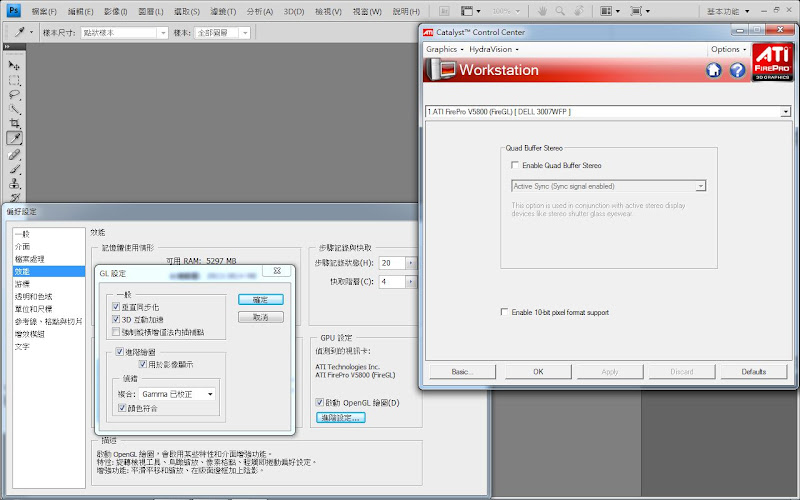
Task: Open 樣本尺寸 sample size dropdown
Action: click(124, 33)
